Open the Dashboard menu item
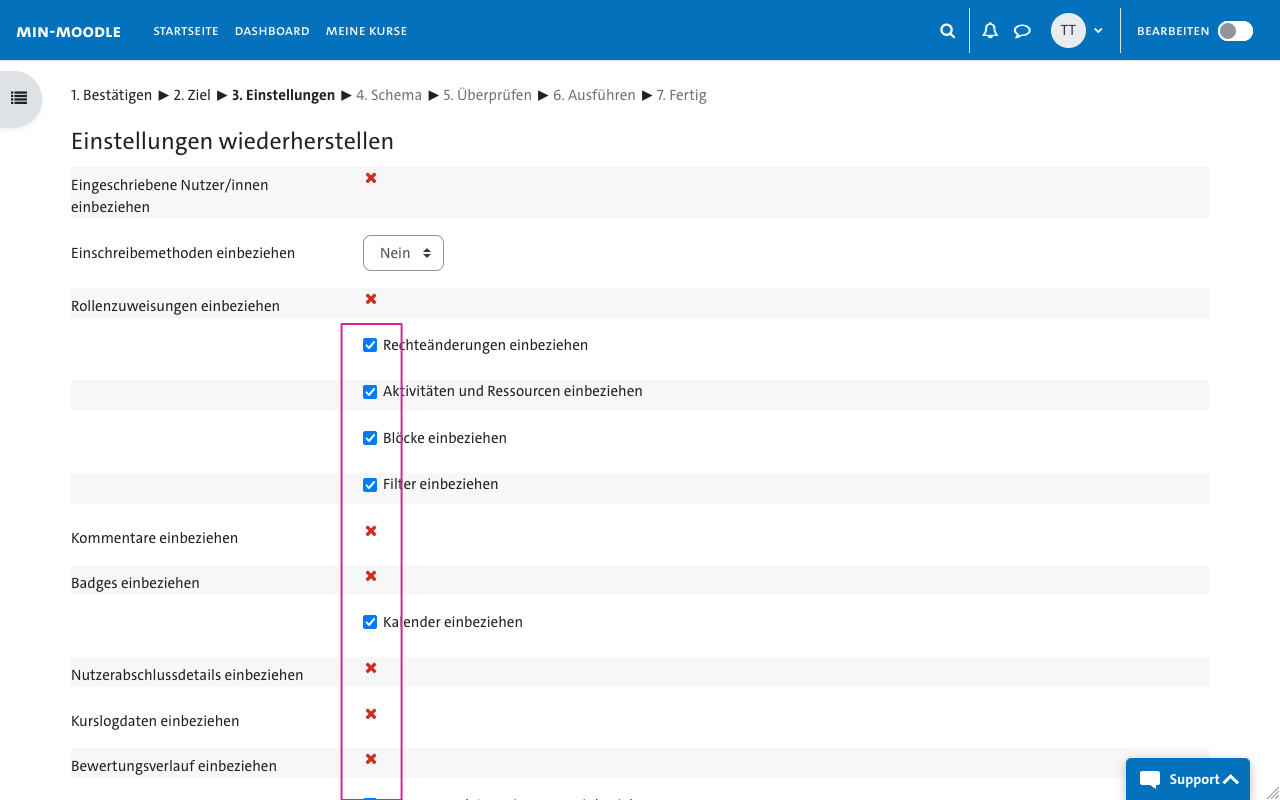1280x800 pixels. [272, 31]
